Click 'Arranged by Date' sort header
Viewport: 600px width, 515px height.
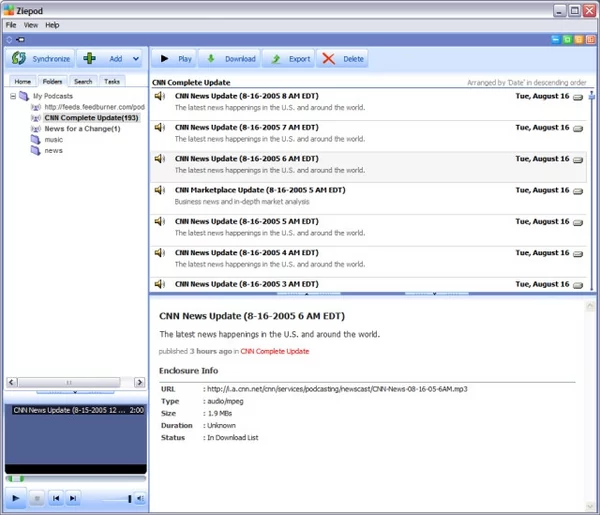coord(527,83)
